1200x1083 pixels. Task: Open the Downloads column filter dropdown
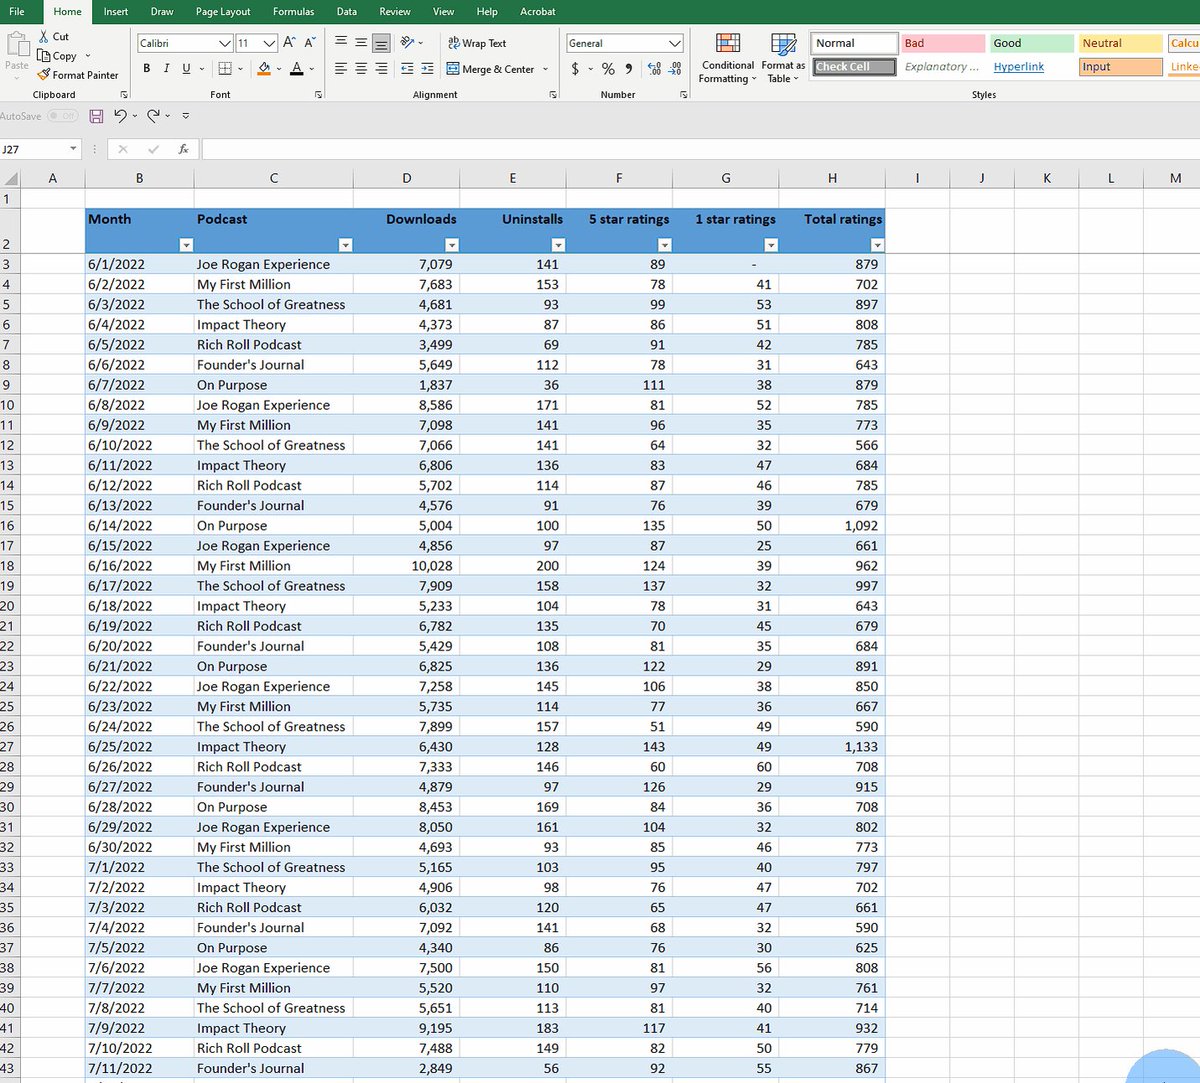(451, 245)
